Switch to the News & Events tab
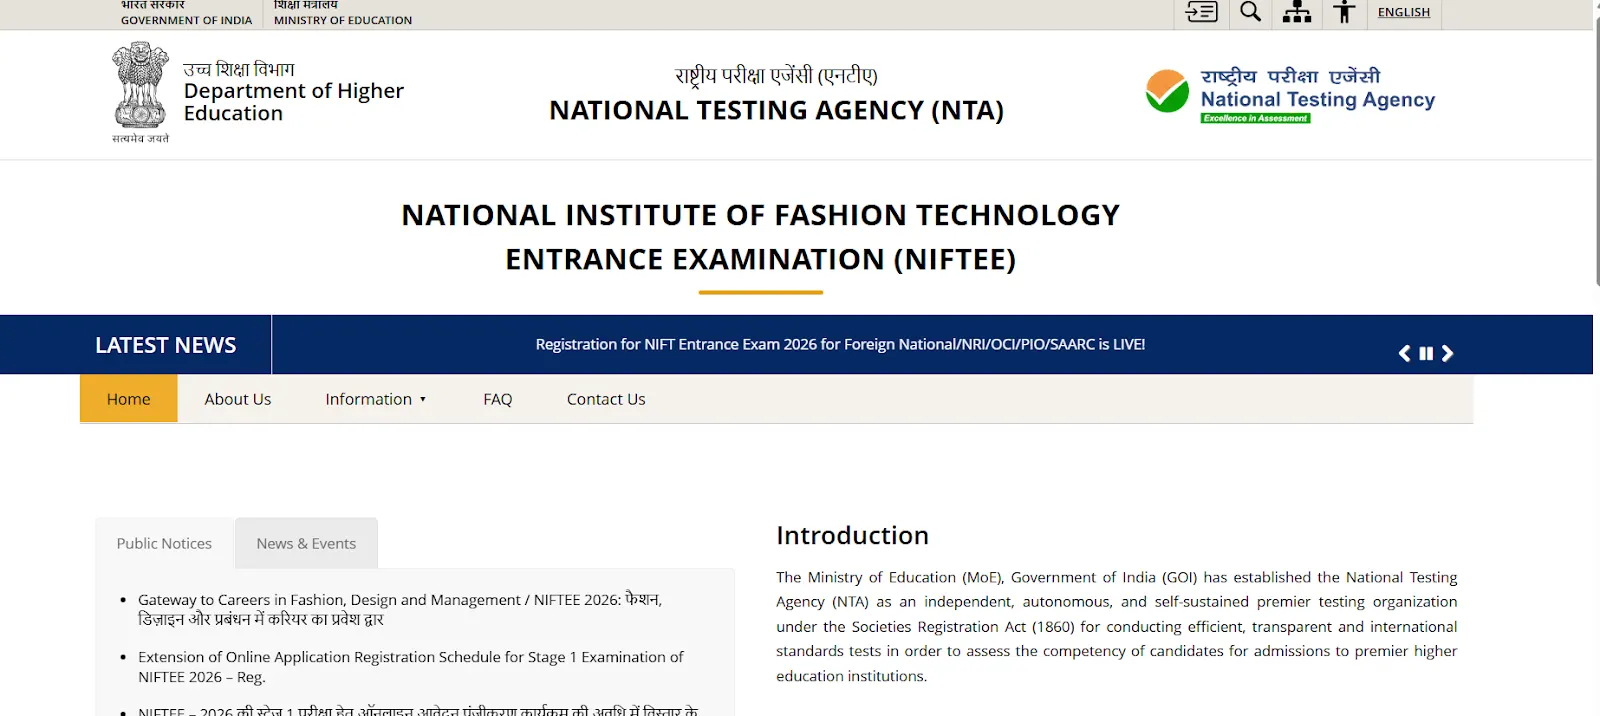 (306, 543)
